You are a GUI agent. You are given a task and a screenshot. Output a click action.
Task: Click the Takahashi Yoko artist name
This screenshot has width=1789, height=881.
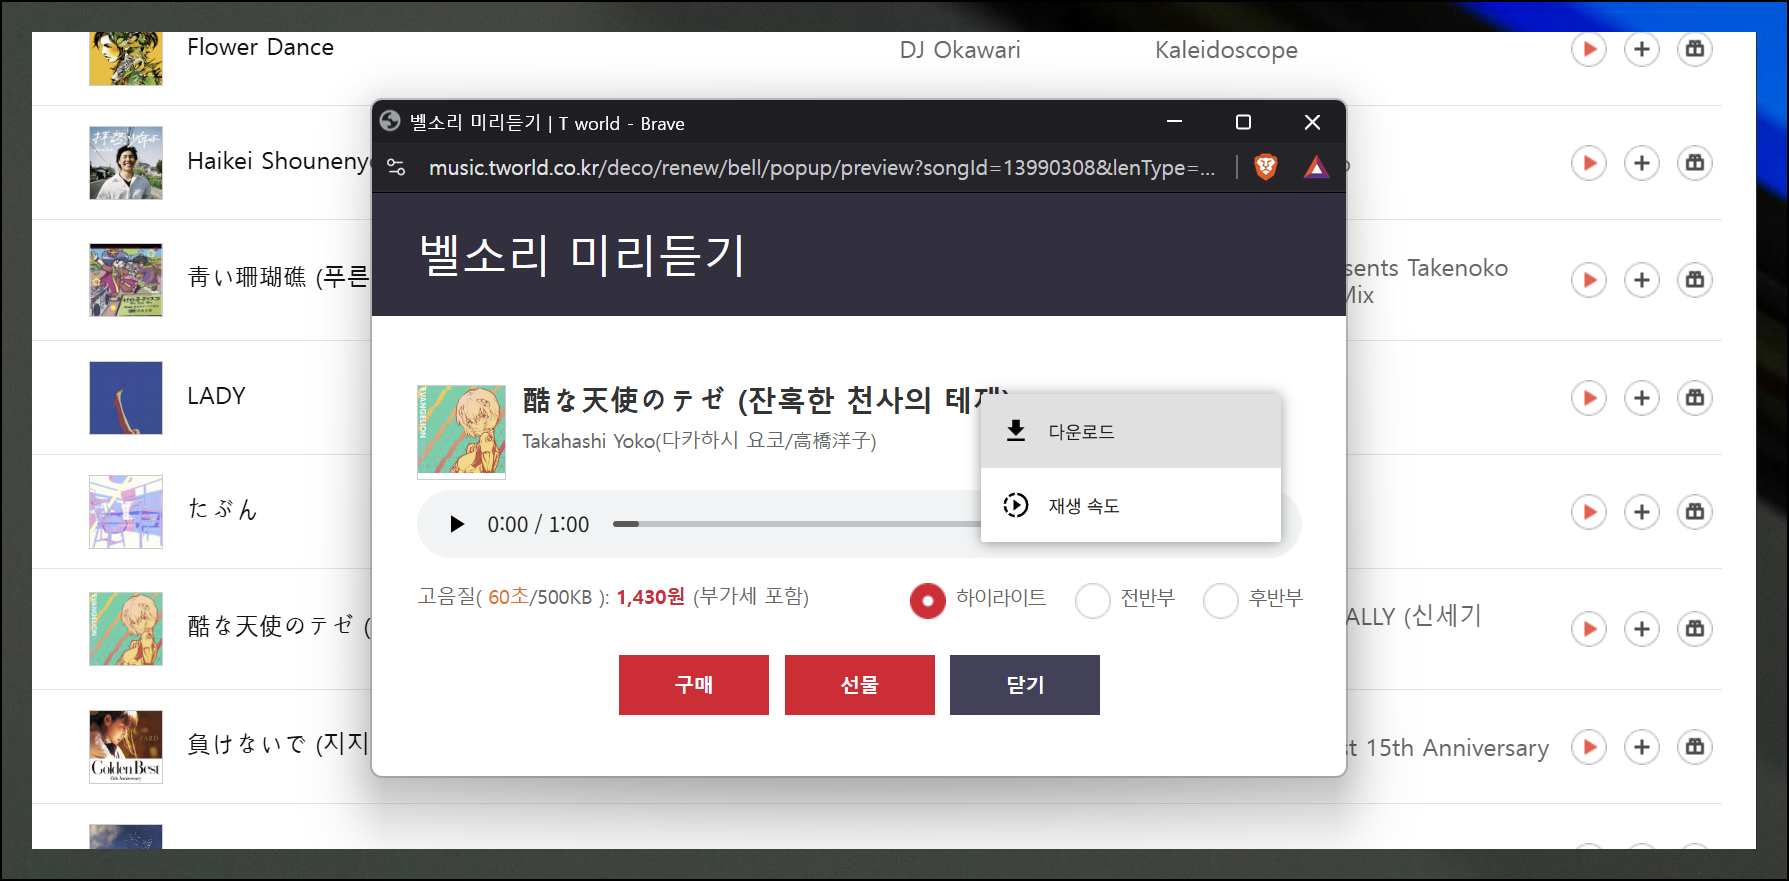pos(699,440)
